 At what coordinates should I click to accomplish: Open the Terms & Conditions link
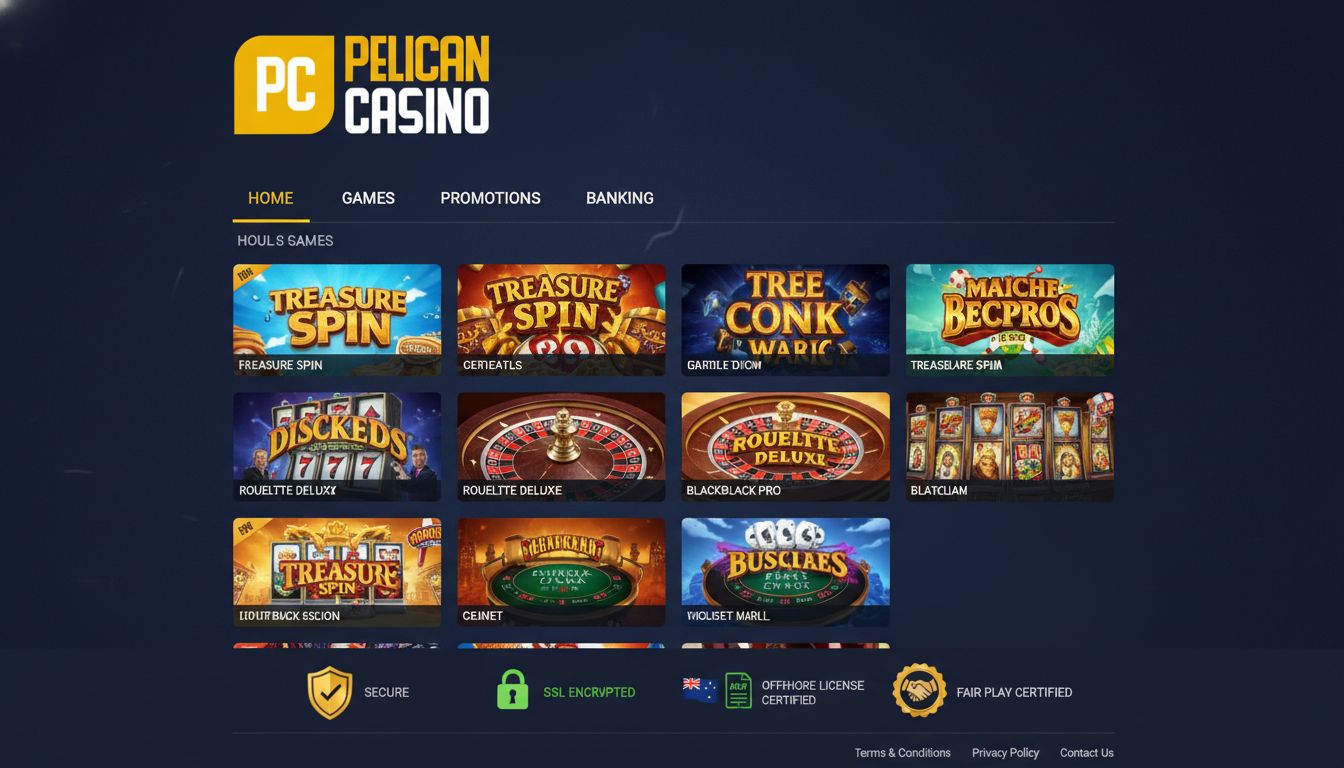coord(902,753)
